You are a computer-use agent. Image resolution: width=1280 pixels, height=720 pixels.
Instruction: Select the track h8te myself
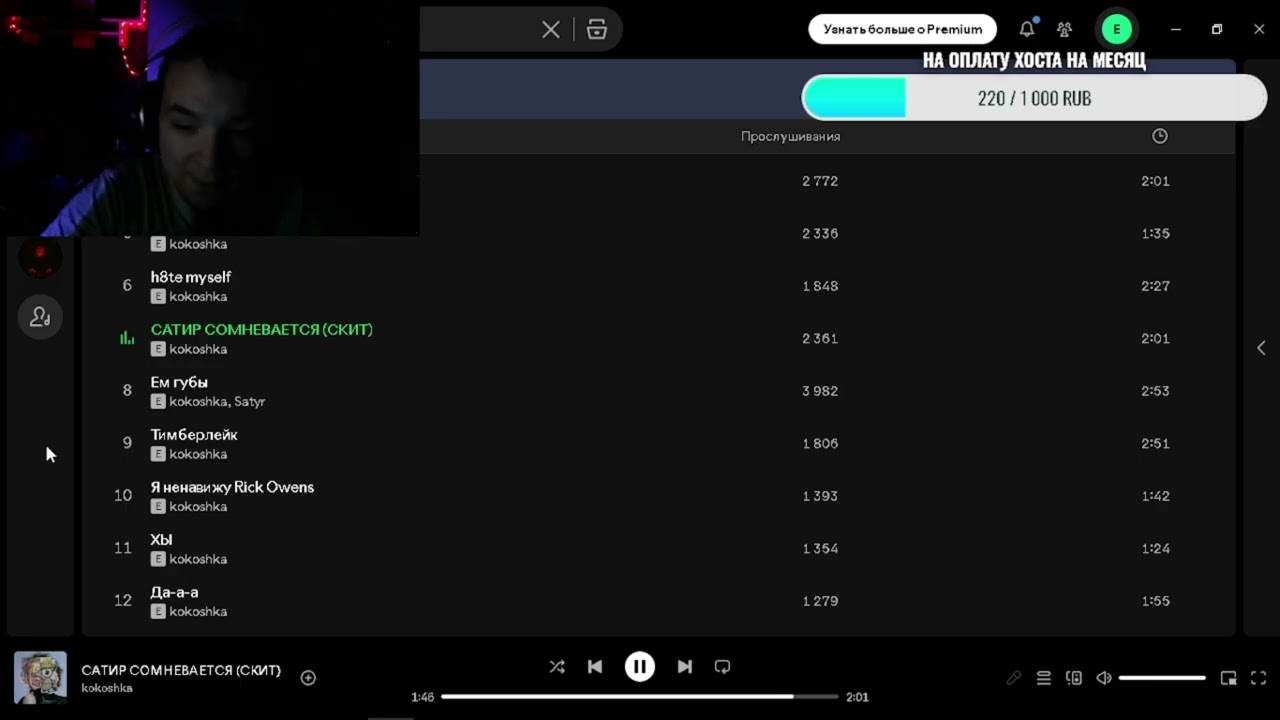(x=190, y=277)
